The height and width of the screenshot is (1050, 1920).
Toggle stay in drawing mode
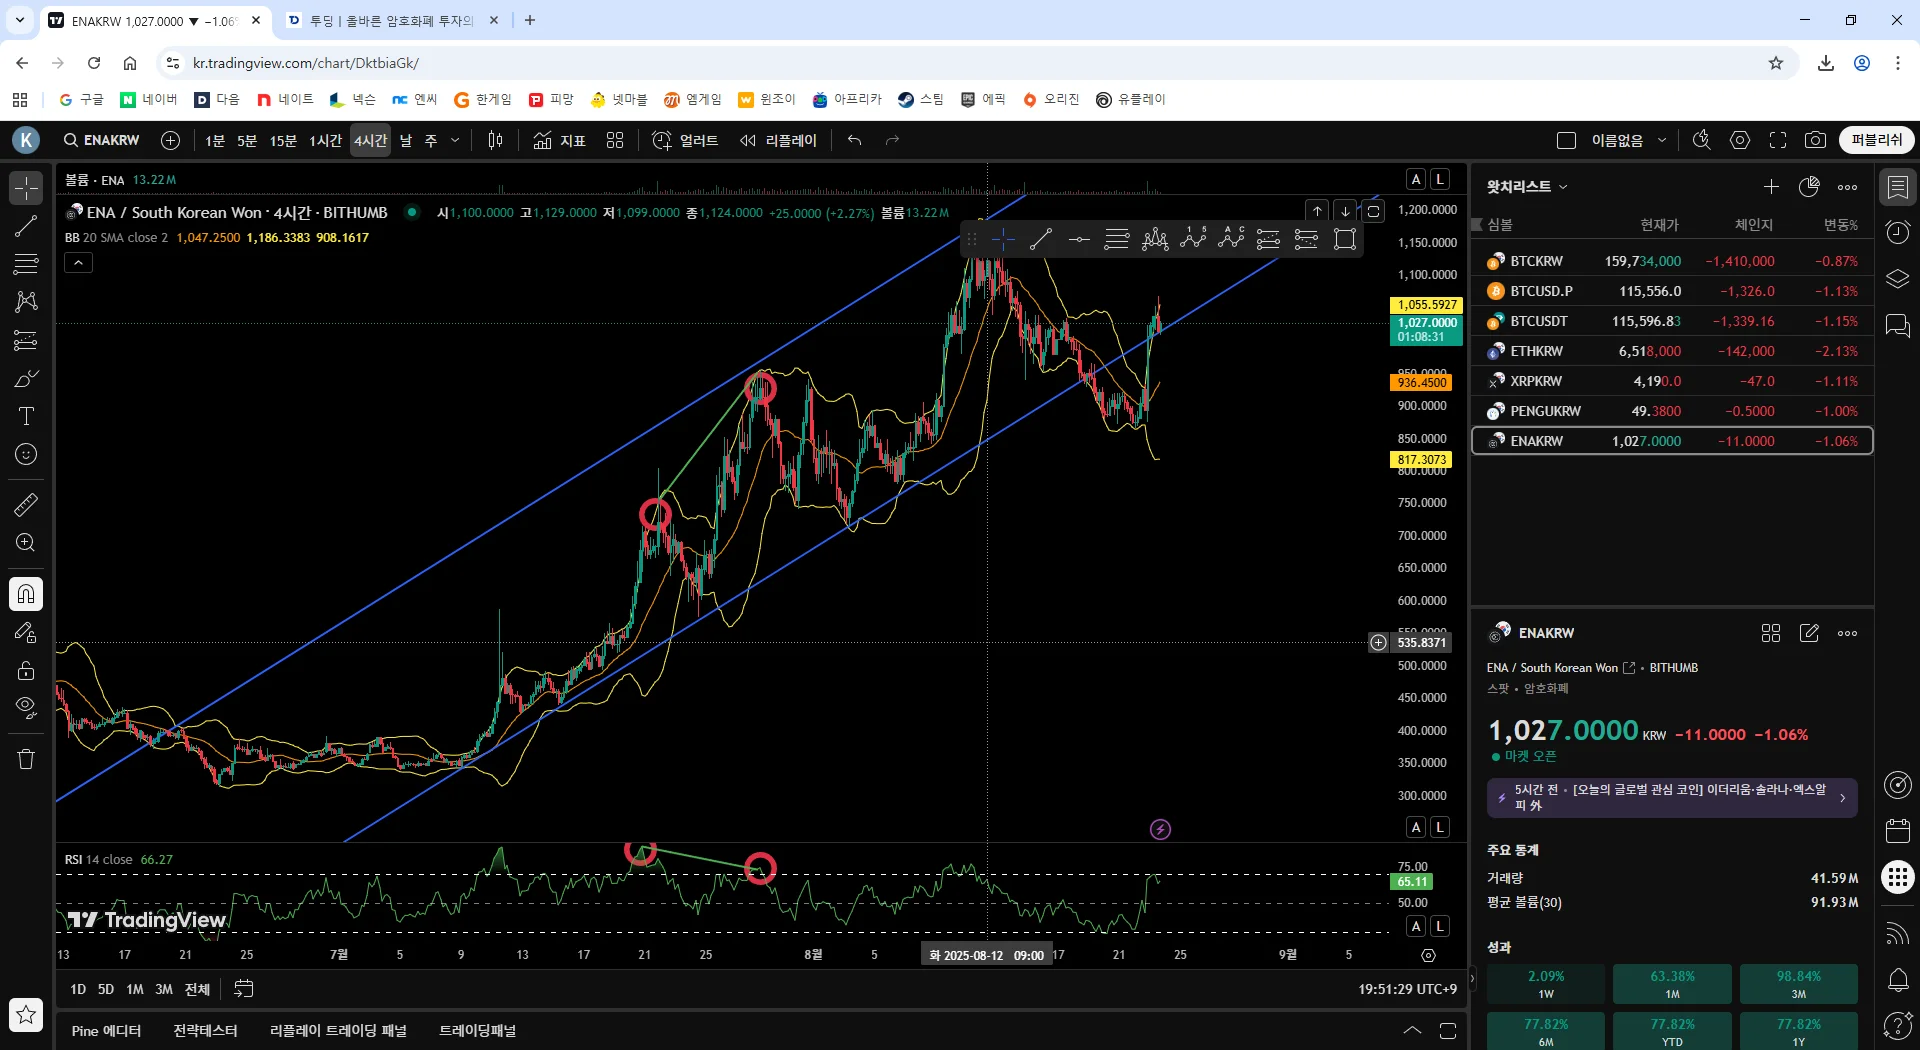tap(26, 633)
